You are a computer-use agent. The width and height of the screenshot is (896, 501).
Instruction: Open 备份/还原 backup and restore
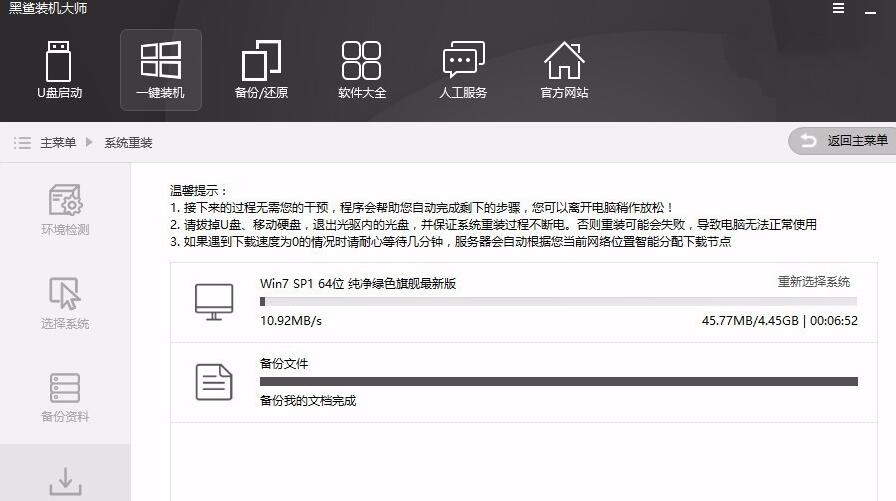(261, 70)
